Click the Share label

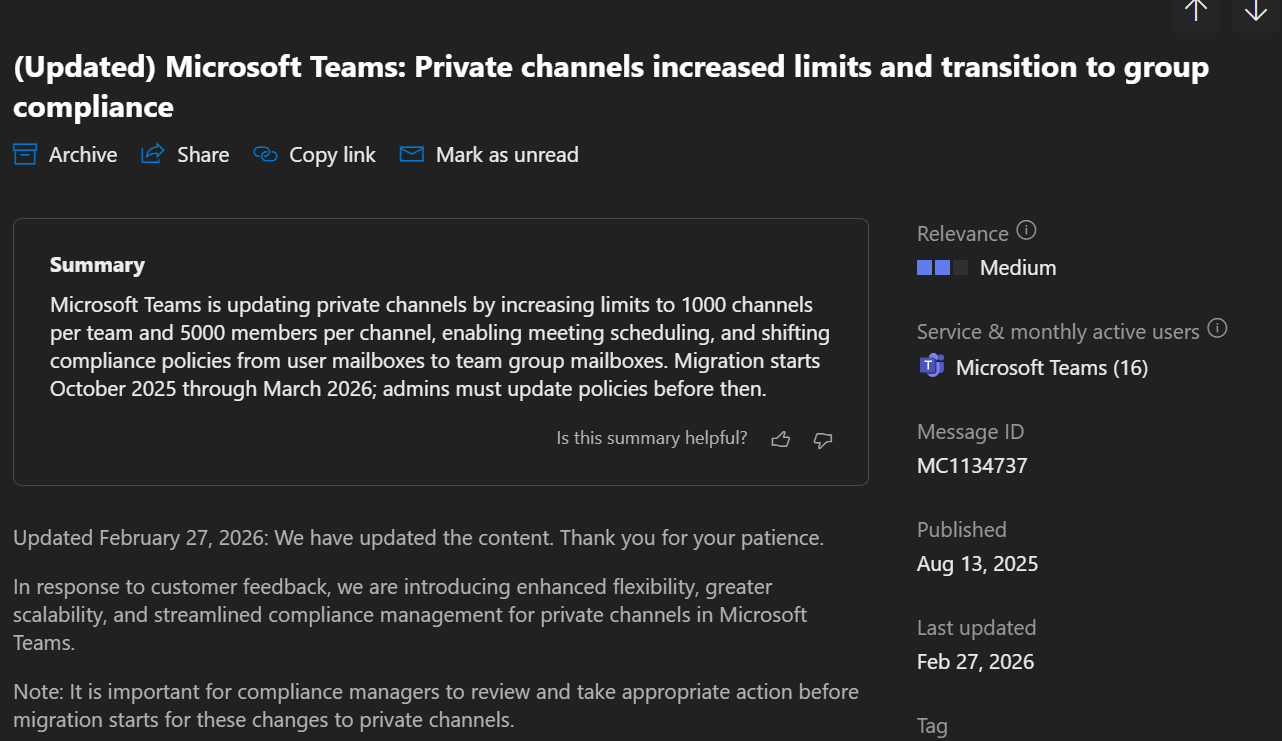pyautogui.click(x=203, y=155)
